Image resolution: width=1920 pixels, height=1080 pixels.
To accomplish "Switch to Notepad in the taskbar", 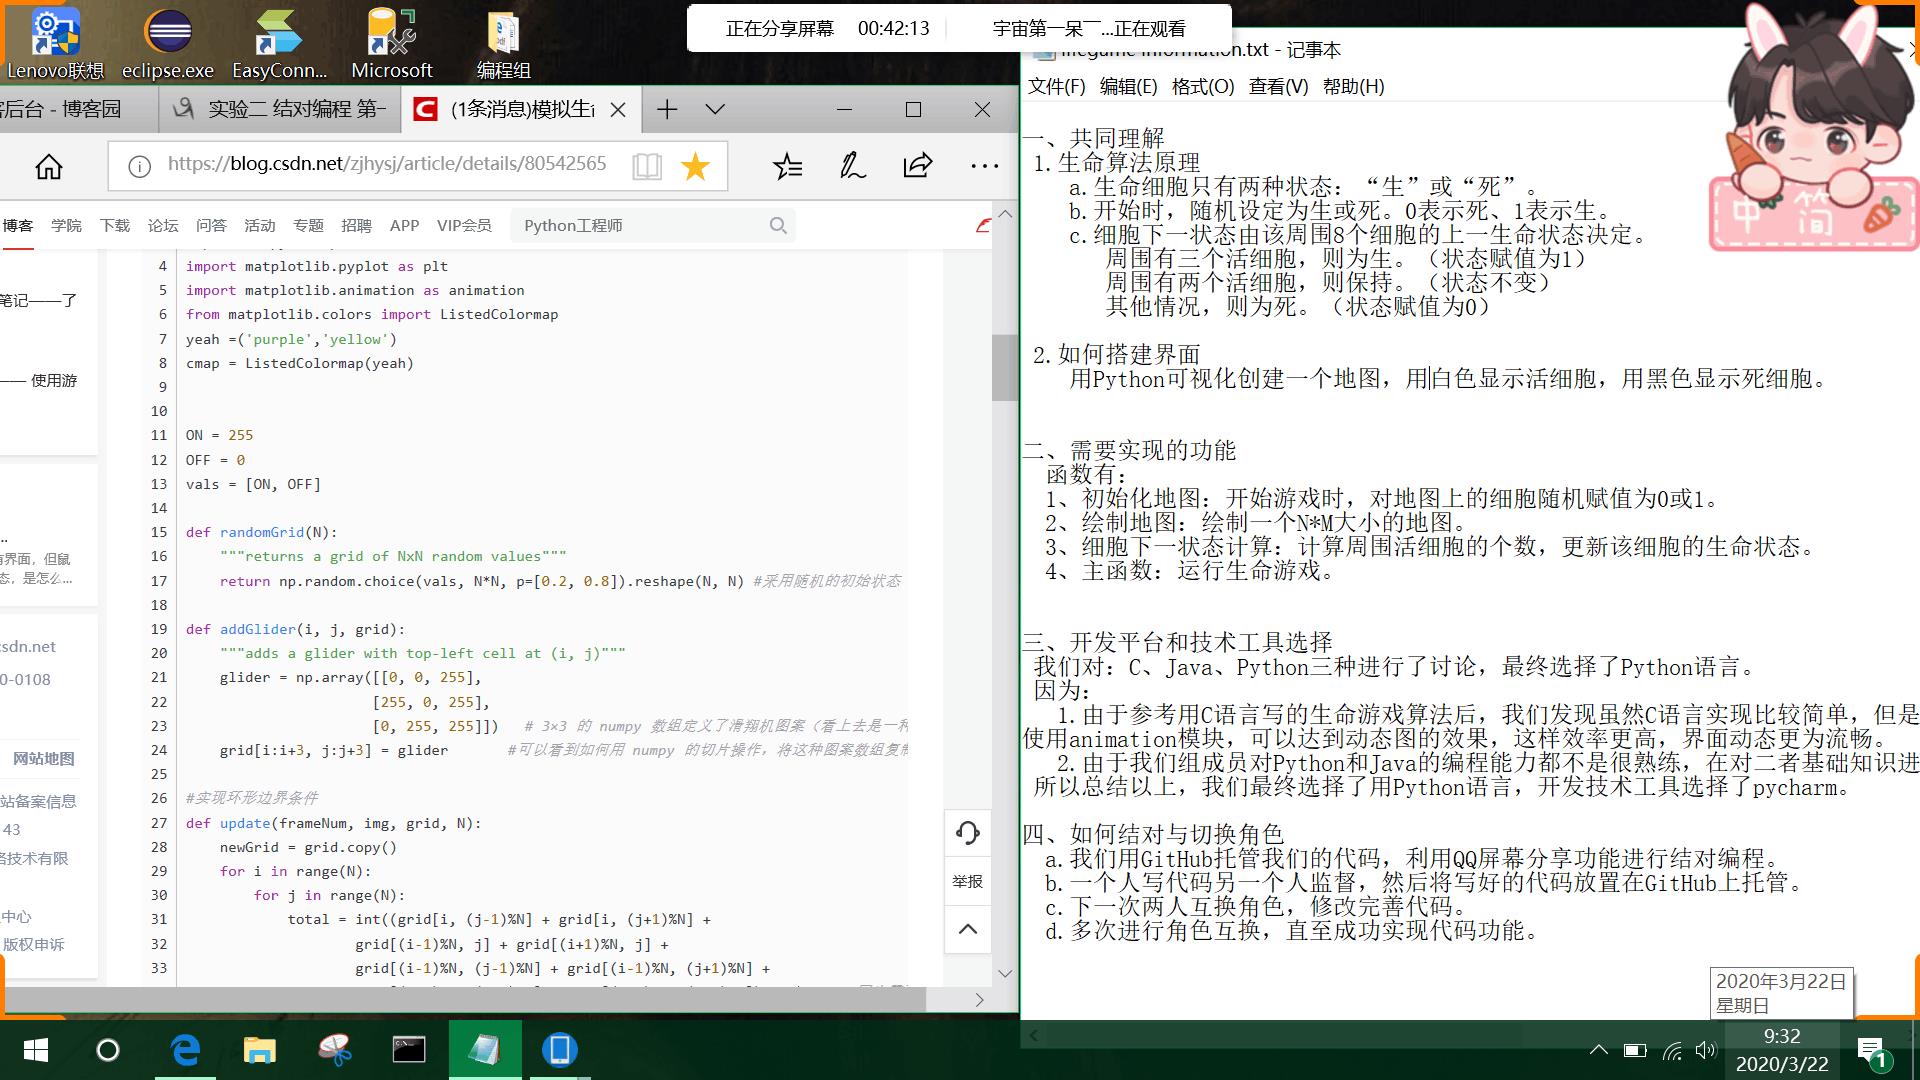I will point(485,1050).
